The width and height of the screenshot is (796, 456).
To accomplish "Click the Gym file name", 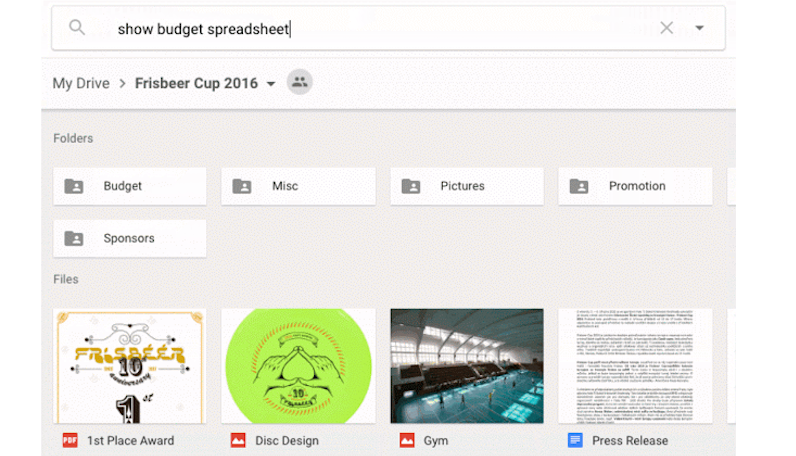I will tap(436, 441).
